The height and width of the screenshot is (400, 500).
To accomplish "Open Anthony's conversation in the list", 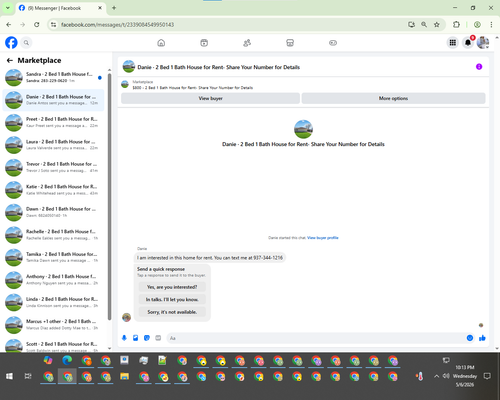I will point(53,280).
